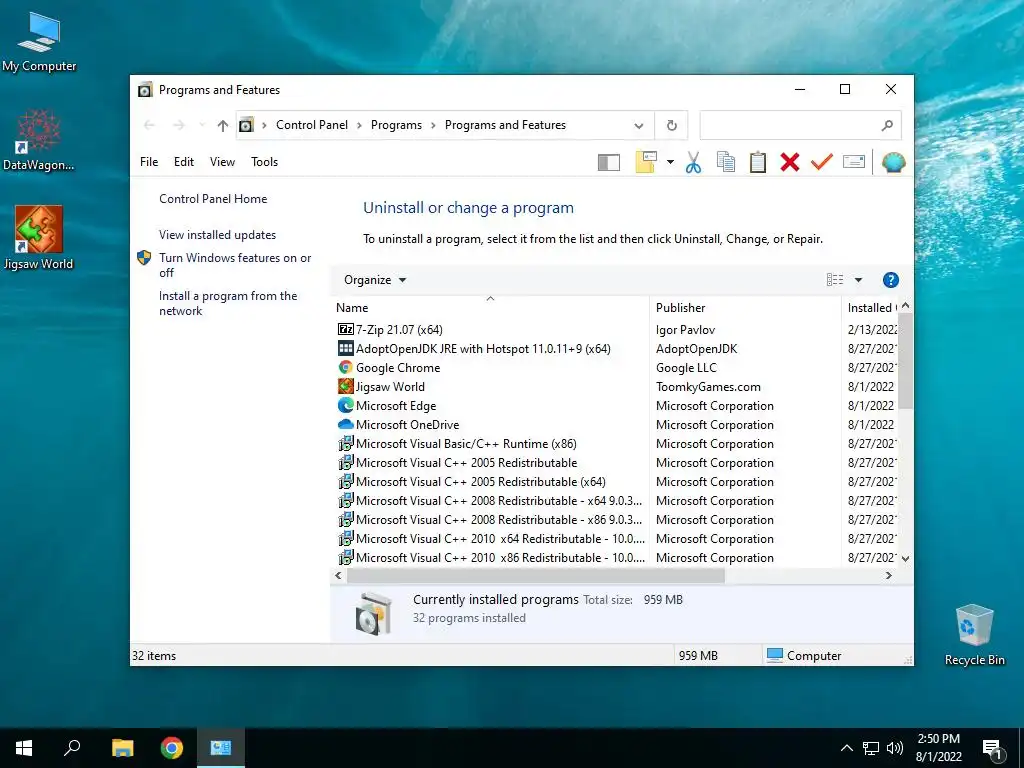Sort by the Publisher column header
This screenshot has height=768, width=1024.
point(745,308)
